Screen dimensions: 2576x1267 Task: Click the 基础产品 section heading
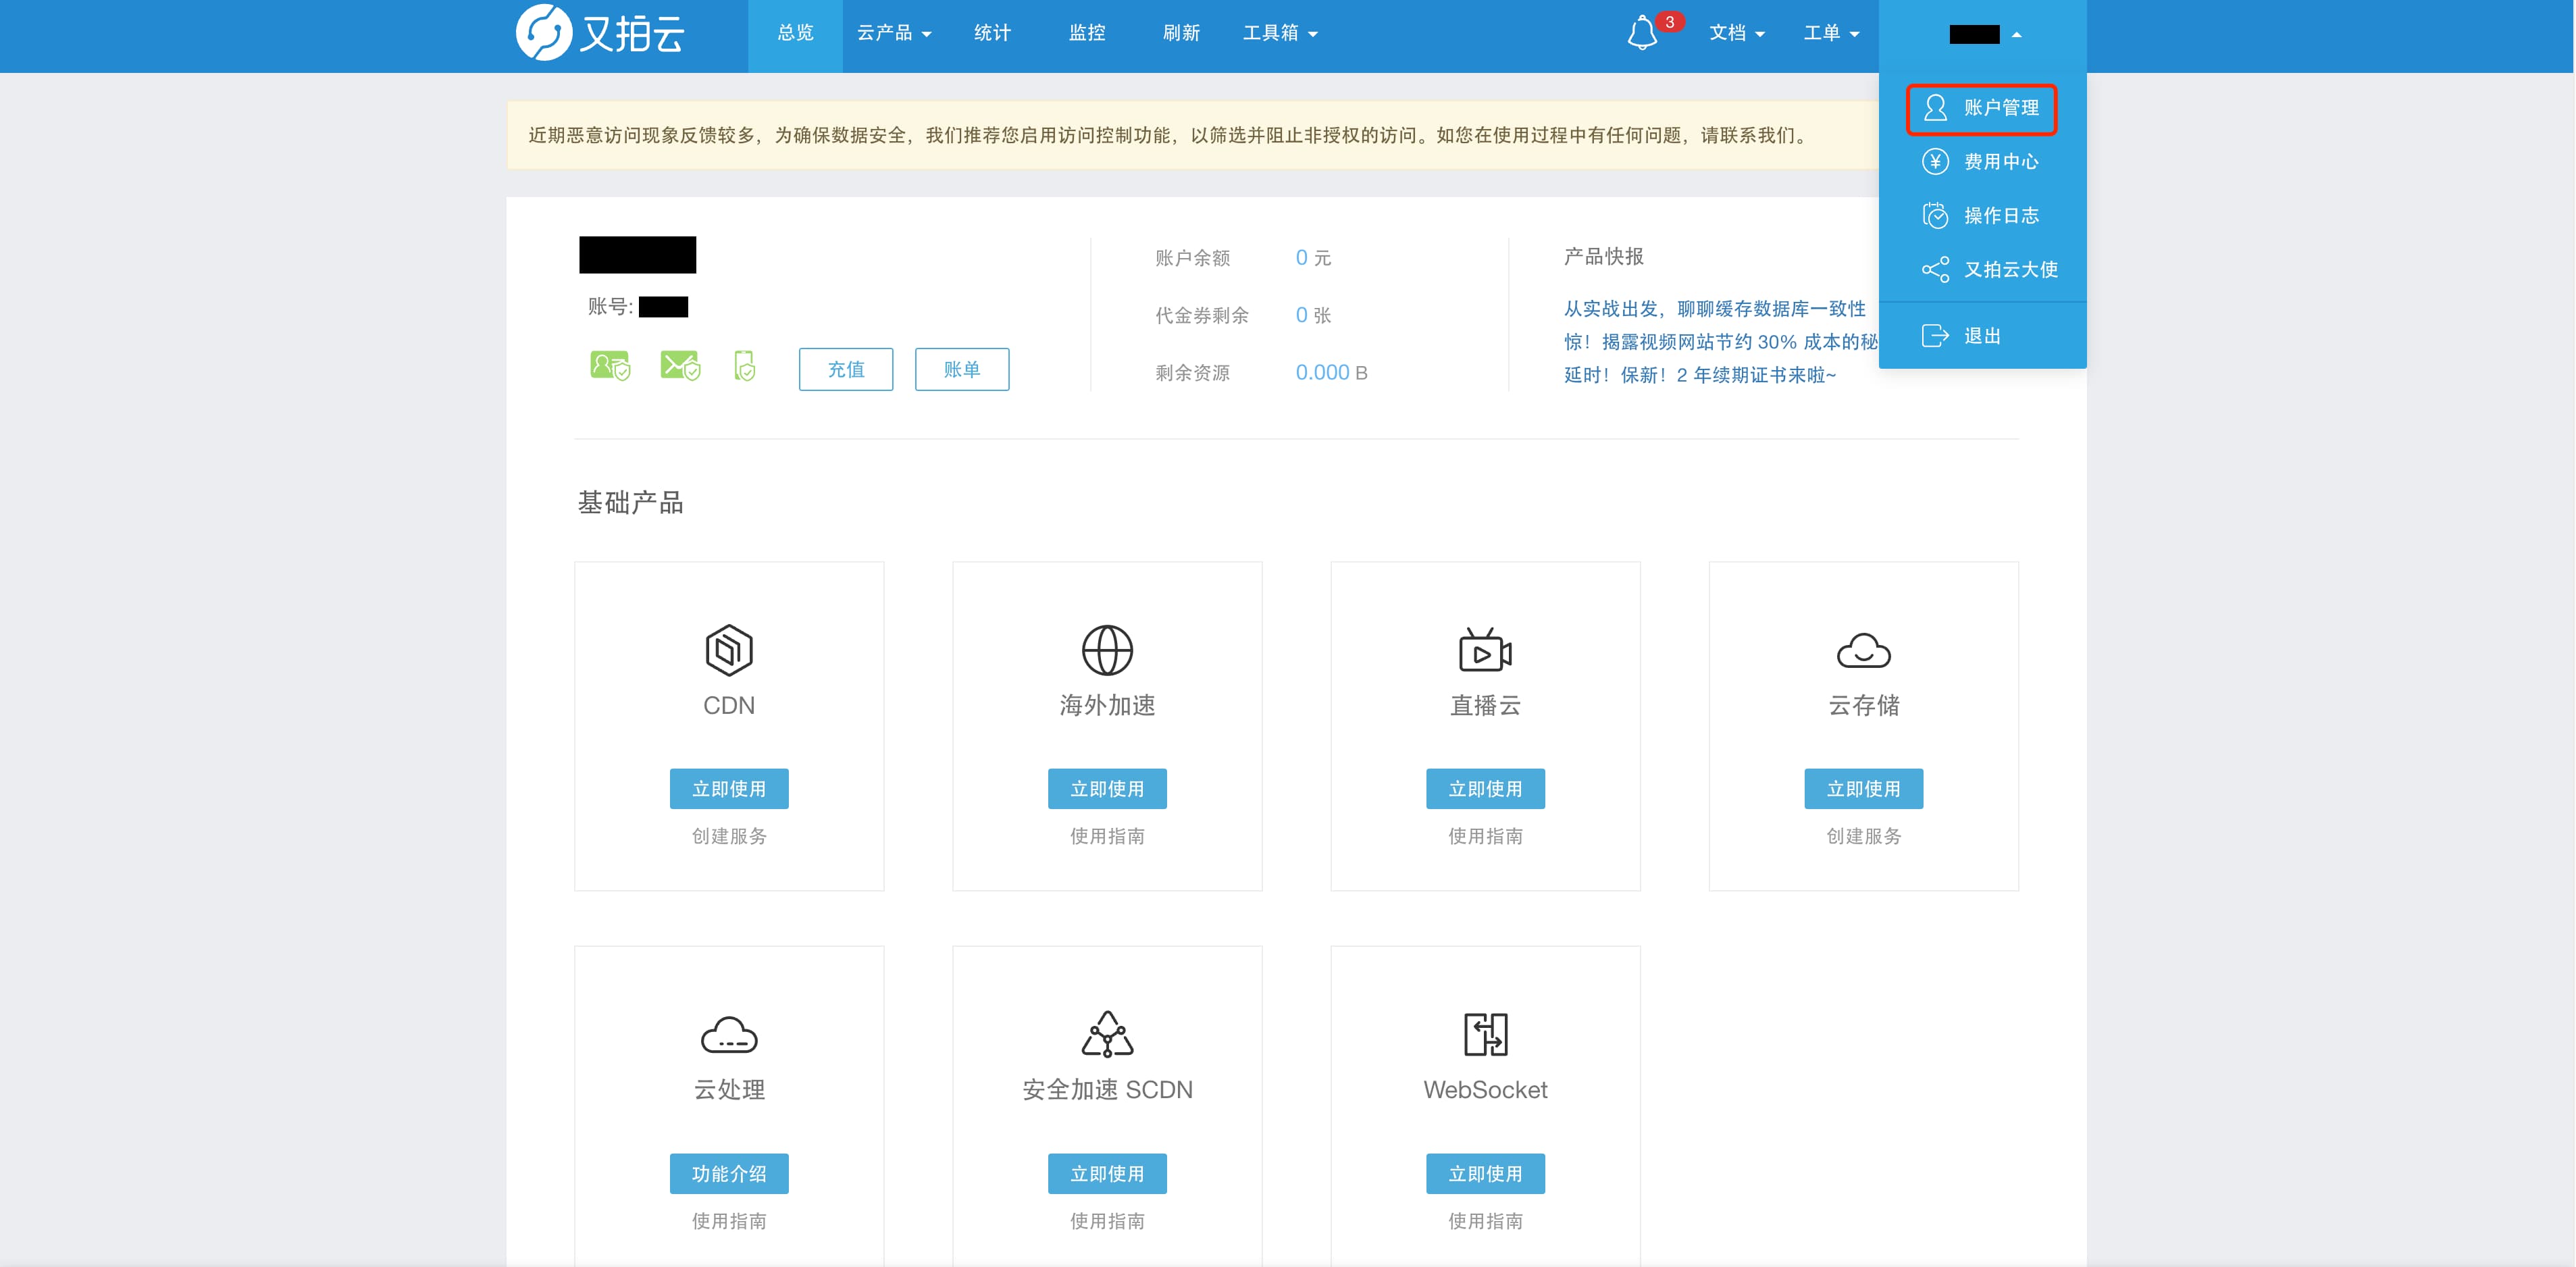630,502
